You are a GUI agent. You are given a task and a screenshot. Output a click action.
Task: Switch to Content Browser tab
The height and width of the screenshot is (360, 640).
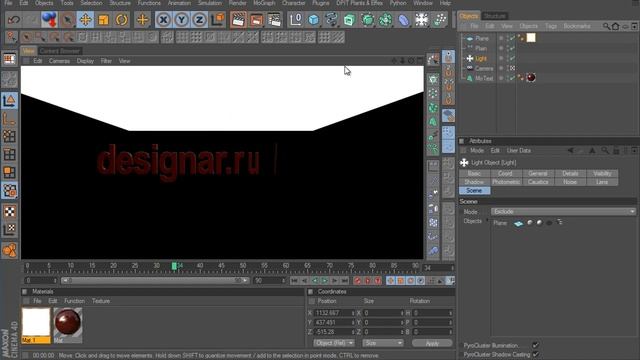pyautogui.click(x=60, y=51)
